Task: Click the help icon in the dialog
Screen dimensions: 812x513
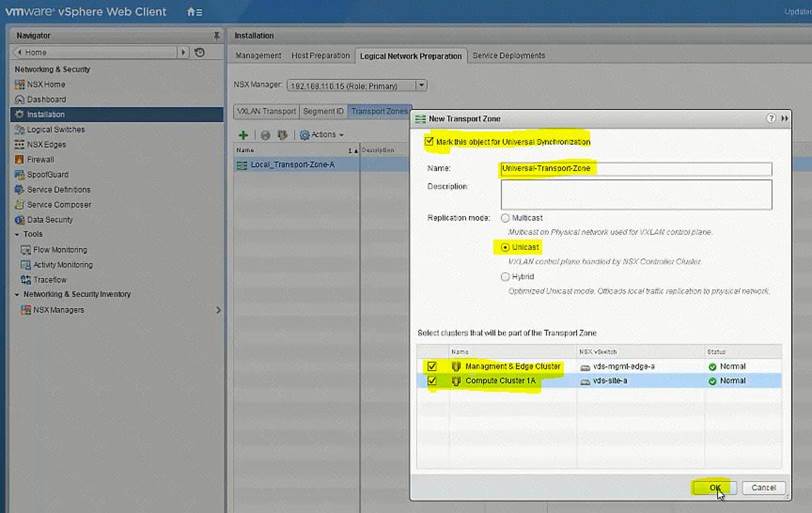Action: [x=771, y=118]
